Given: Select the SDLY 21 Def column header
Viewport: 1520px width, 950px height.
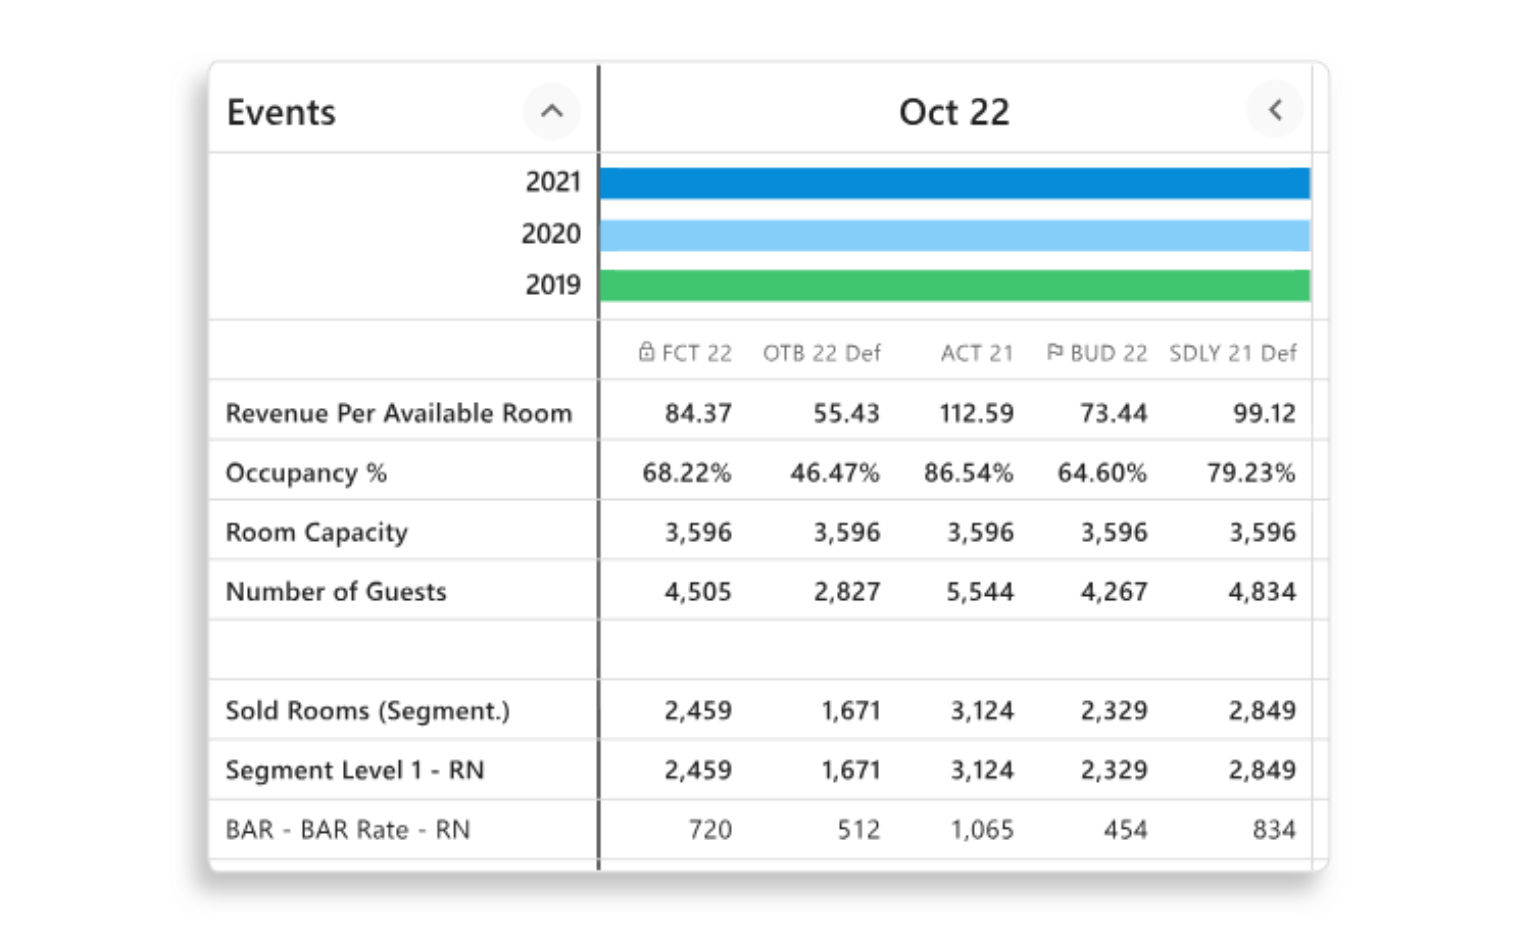Looking at the screenshot, I should click(x=1232, y=353).
